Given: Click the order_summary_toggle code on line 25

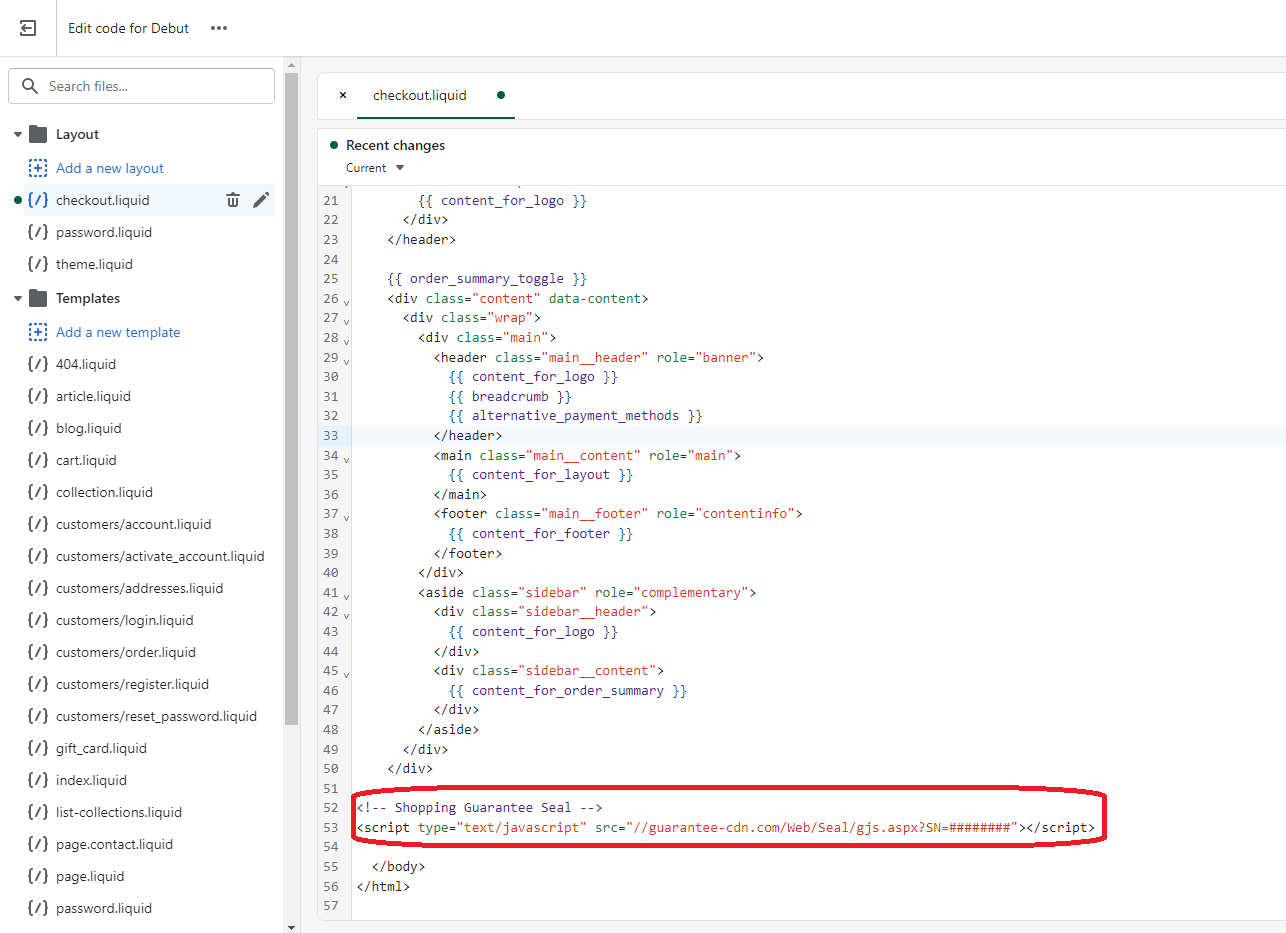Looking at the screenshot, I should [487, 278].
